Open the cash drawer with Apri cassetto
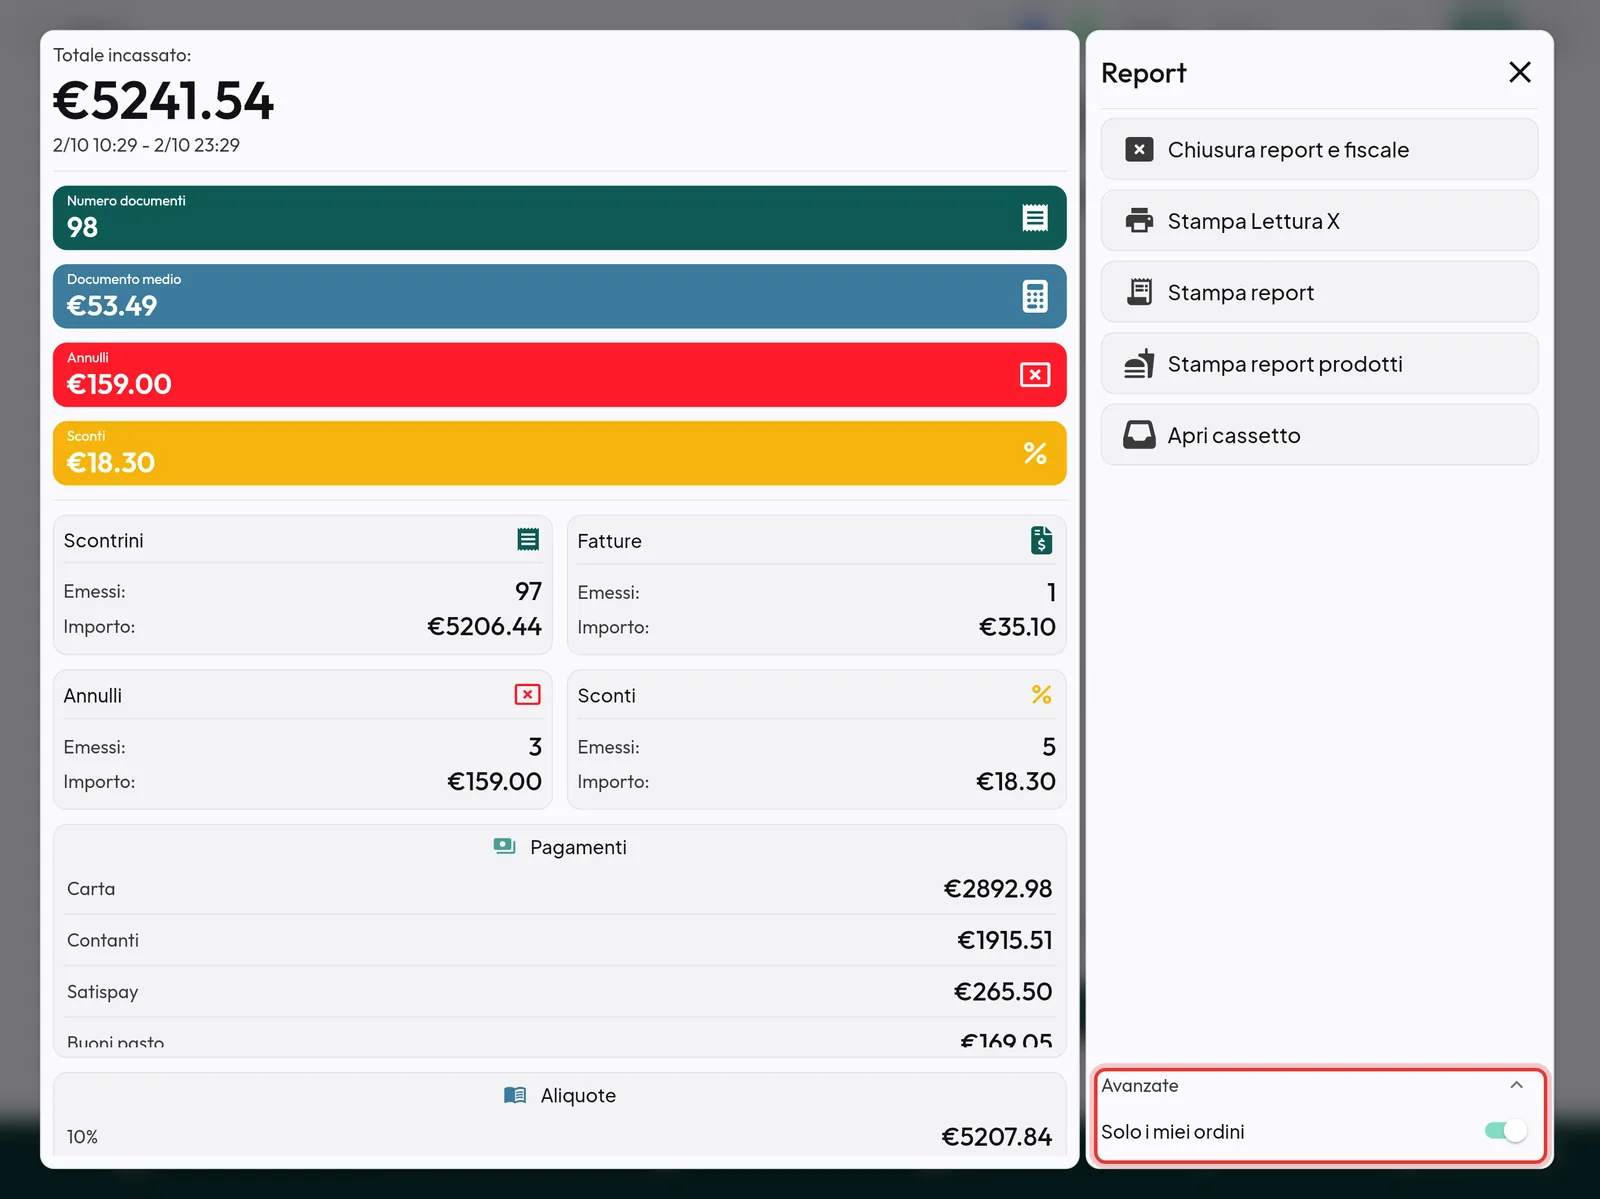 (x=1319, y=435)
